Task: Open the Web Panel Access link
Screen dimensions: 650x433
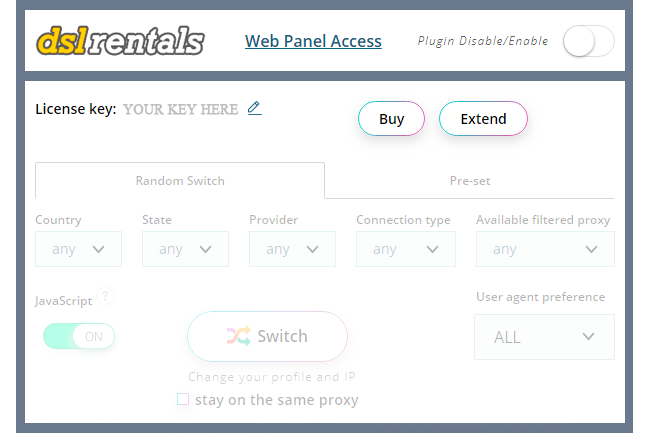Action: [x=313, y=41]
